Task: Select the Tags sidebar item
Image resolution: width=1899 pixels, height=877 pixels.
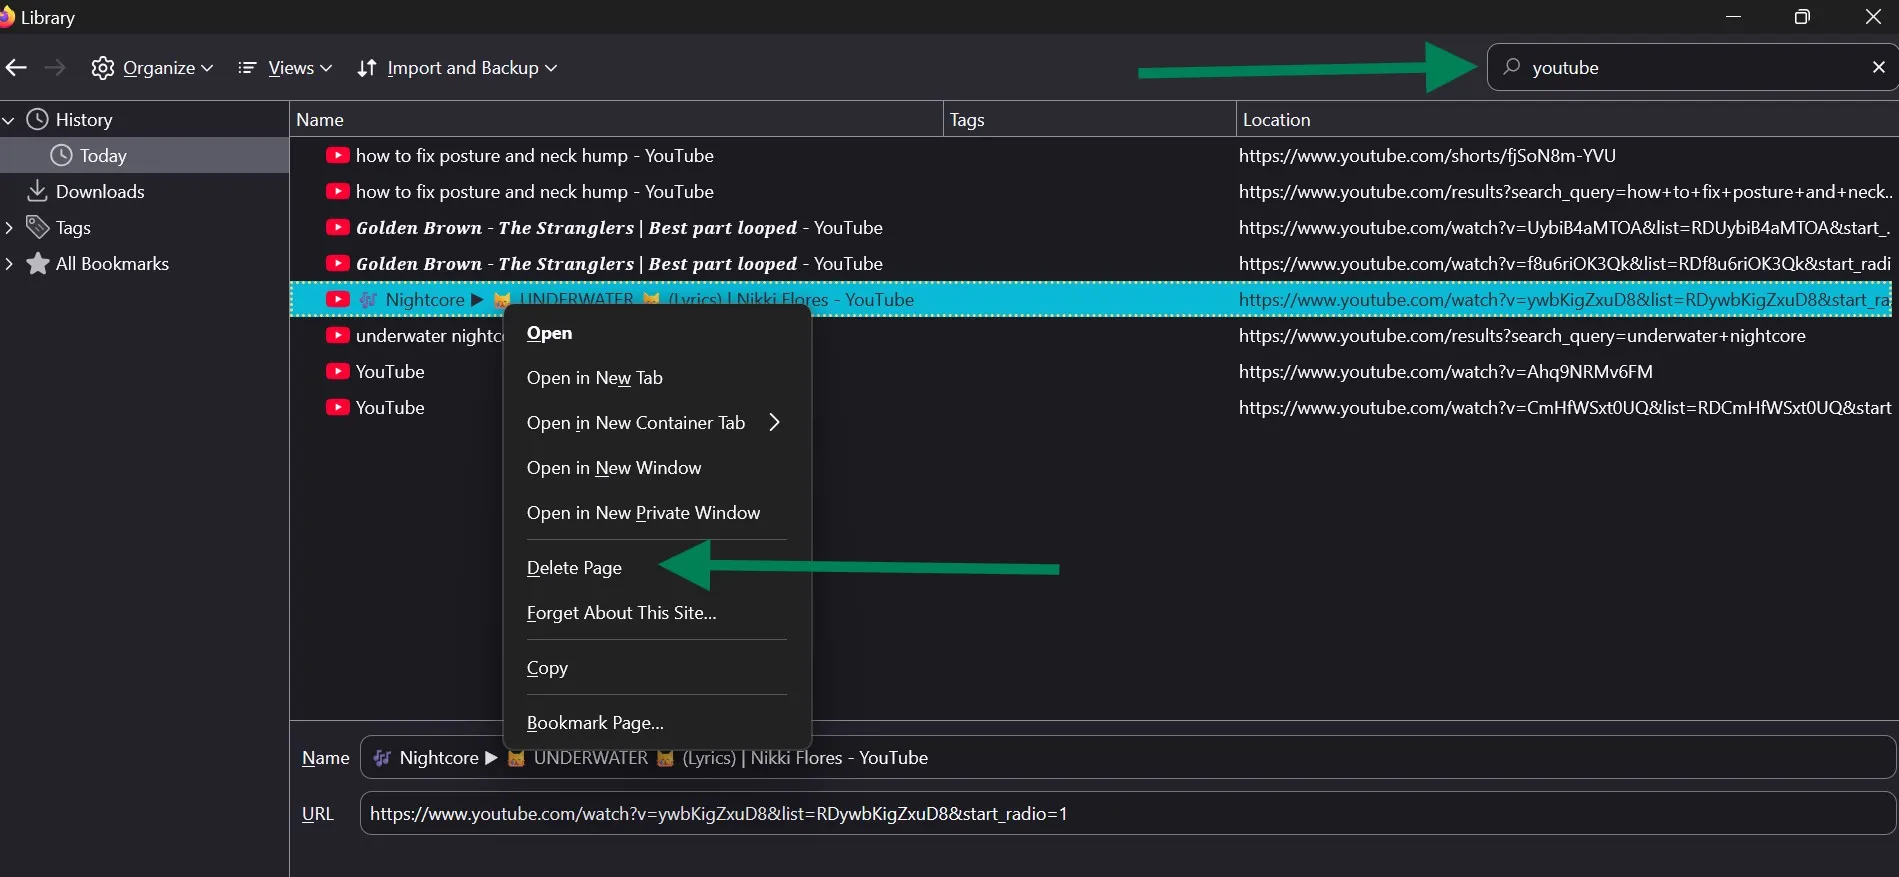Action: click(73, 227)
